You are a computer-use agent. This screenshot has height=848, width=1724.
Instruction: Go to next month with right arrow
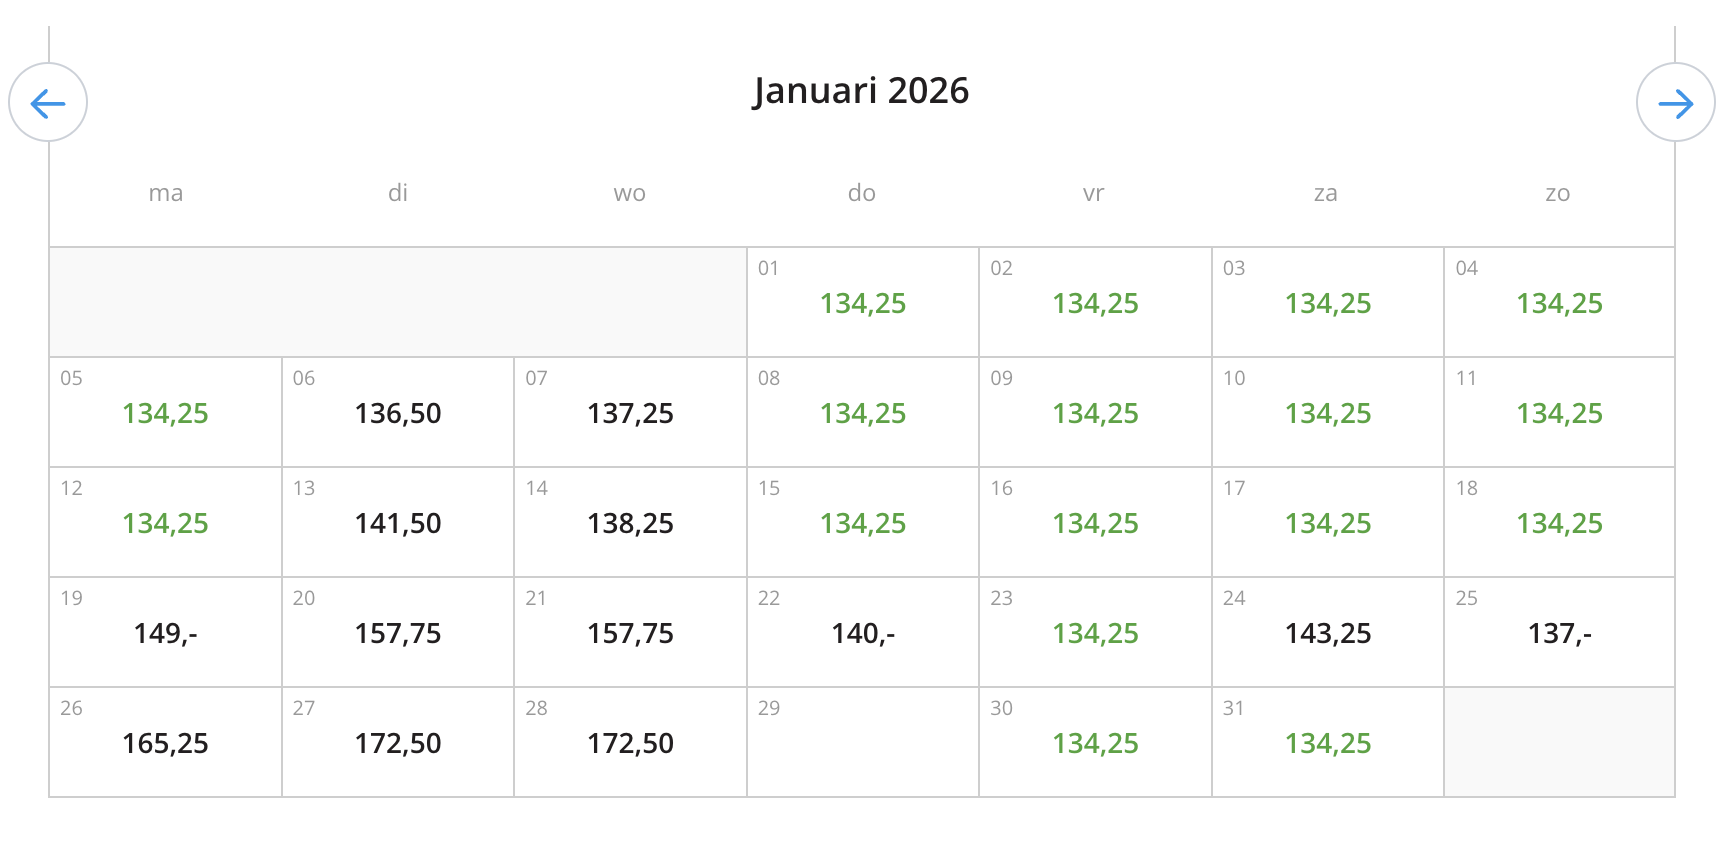click(1675, 103)
